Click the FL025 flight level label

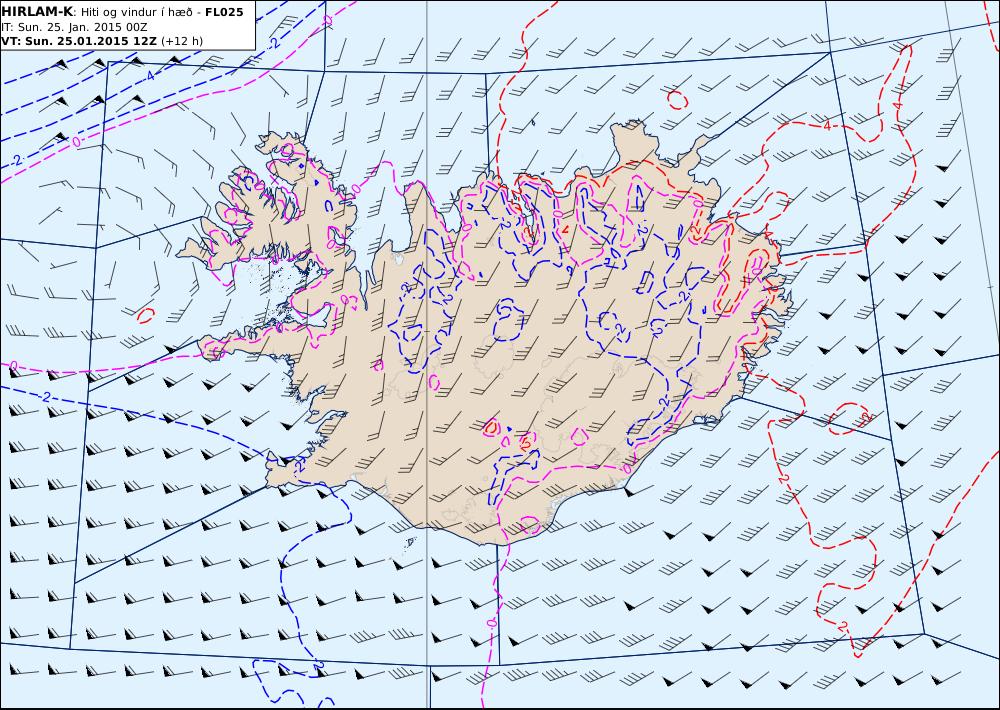click(224, 12)
